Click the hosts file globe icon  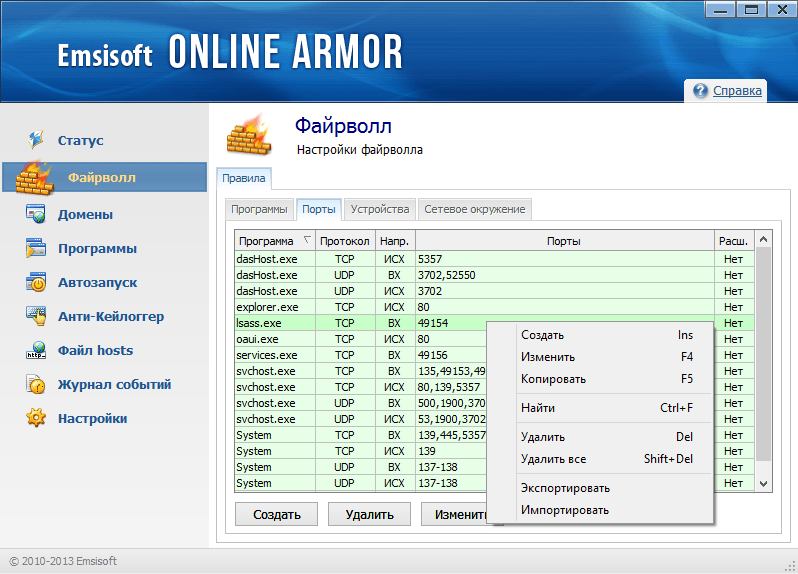coord(36,350)
